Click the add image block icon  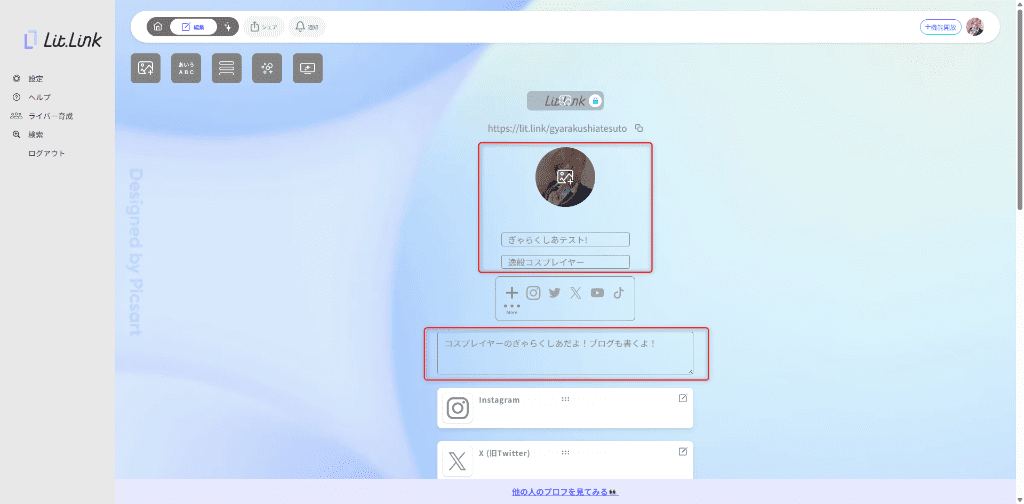point(146,68)
